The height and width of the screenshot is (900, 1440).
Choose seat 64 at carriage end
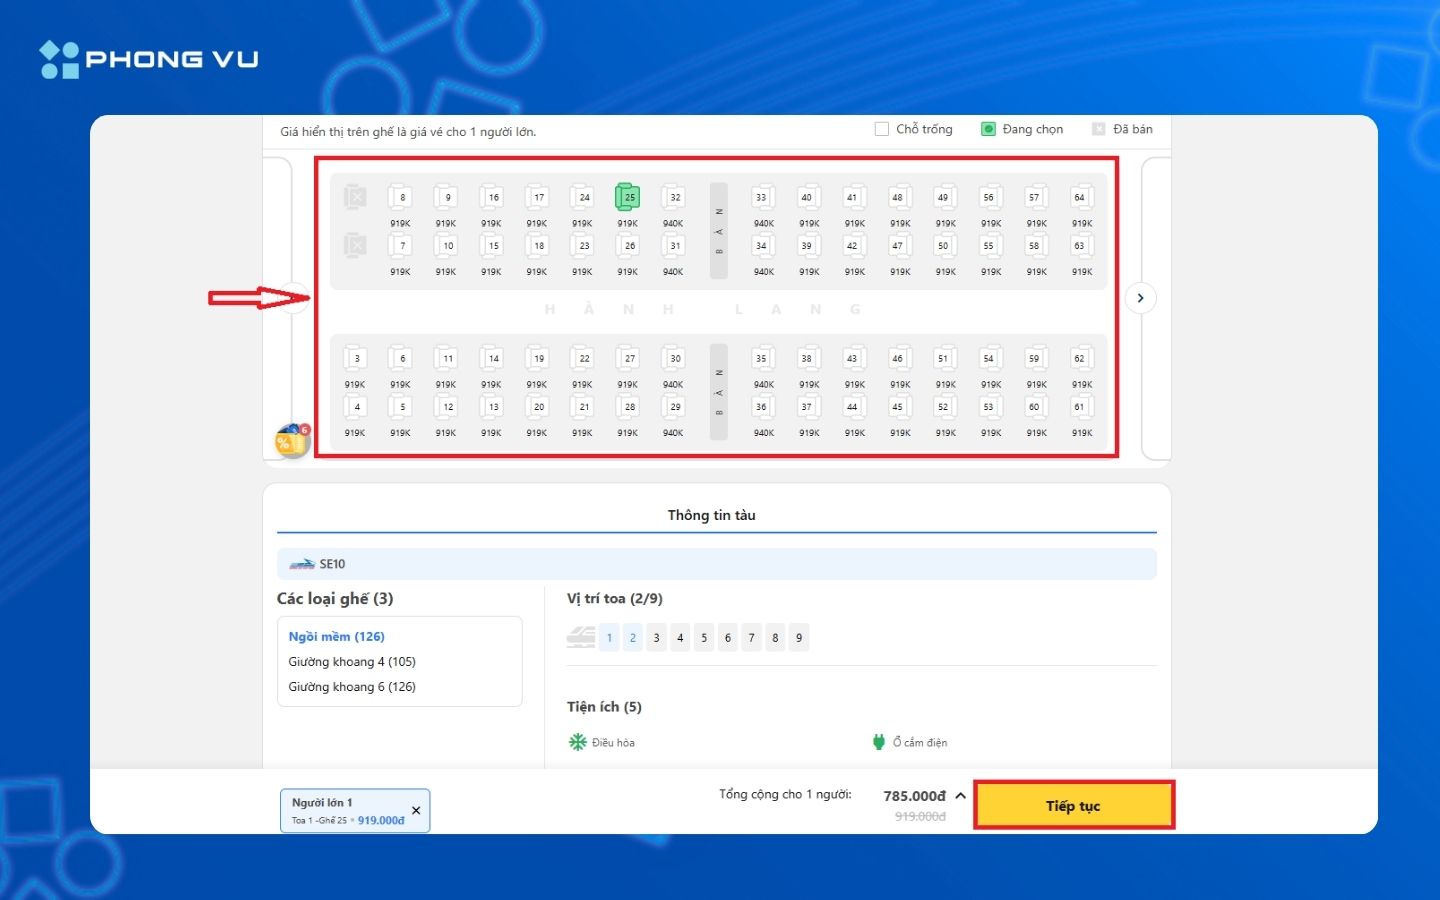pos(1081,198)
